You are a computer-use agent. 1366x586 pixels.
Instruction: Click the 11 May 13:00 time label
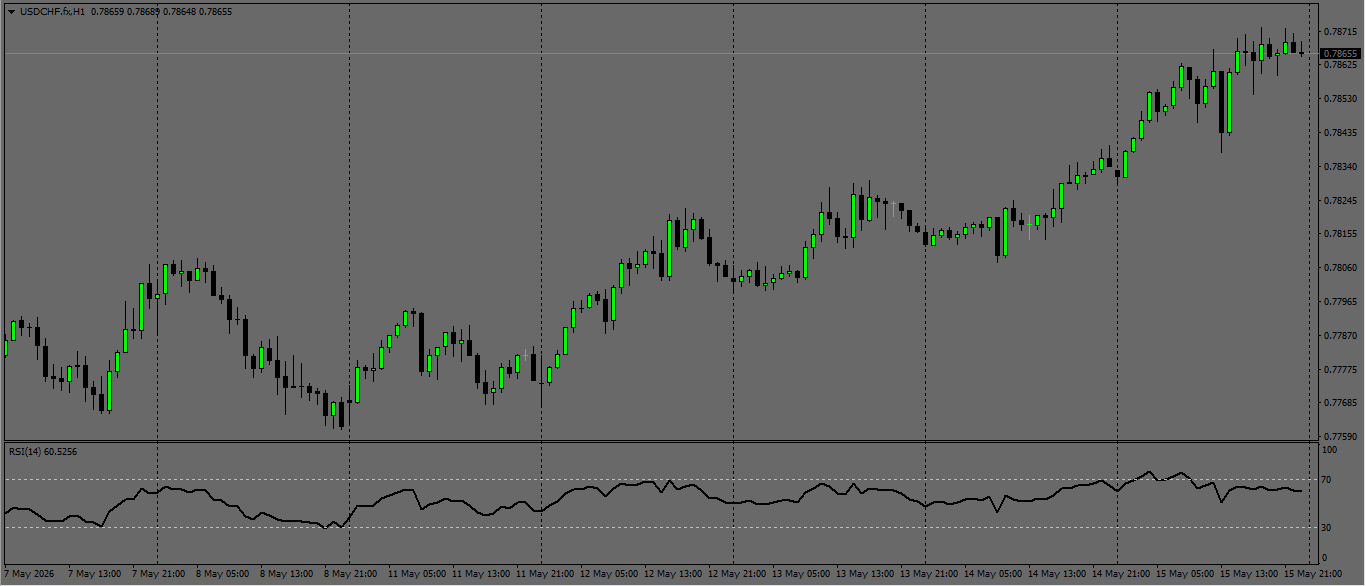tap(480, 575)
